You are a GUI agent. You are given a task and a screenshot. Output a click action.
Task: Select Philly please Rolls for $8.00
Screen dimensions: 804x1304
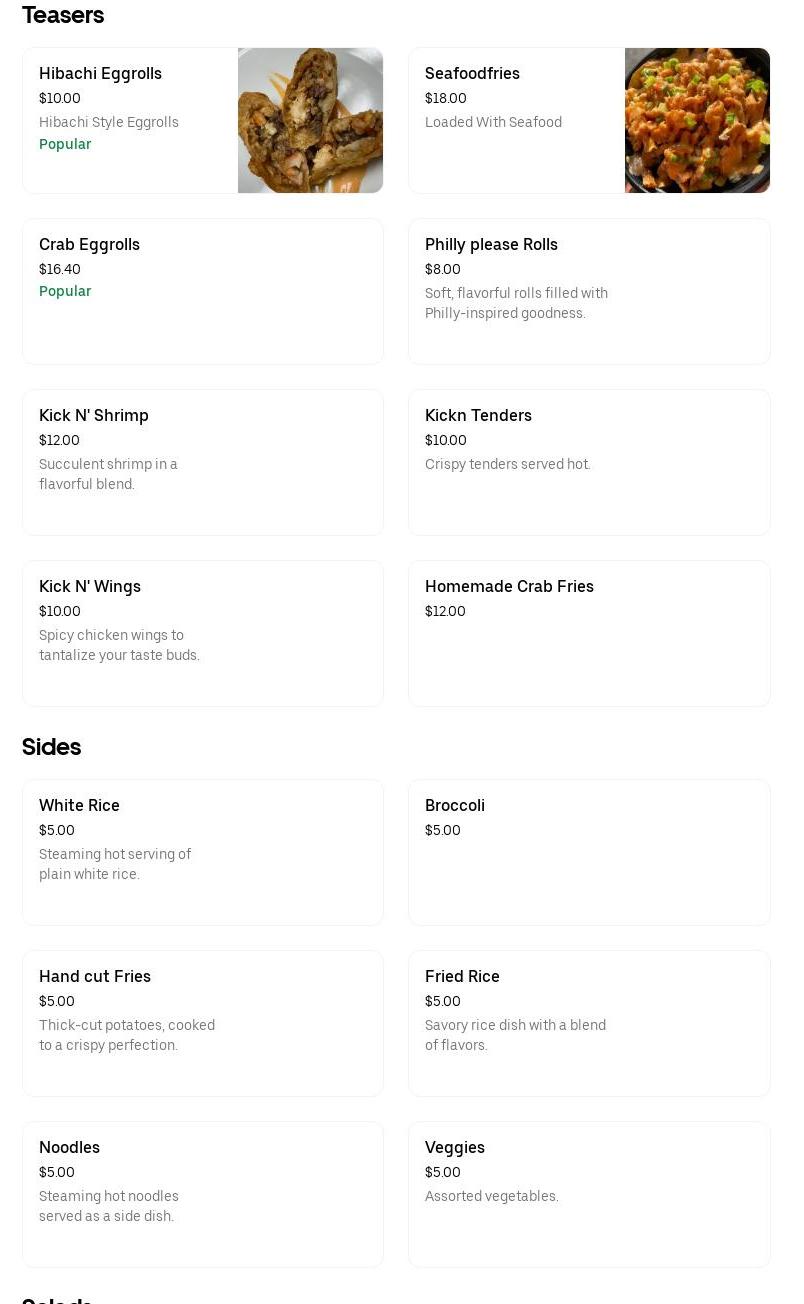point(589,291)
